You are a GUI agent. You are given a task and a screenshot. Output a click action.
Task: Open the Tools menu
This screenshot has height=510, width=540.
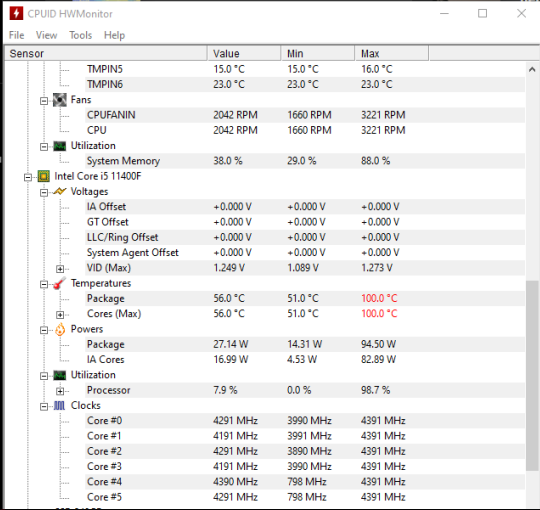click(81, 35)
